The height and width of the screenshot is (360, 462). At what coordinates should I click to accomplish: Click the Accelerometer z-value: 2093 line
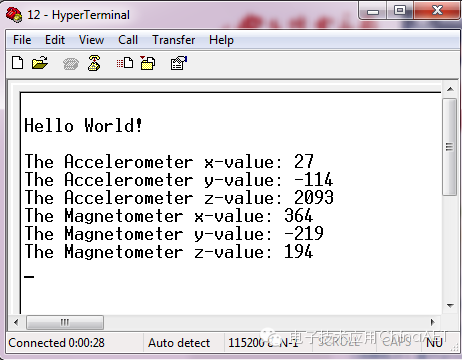pyautogui.click(x=179, y=198)
